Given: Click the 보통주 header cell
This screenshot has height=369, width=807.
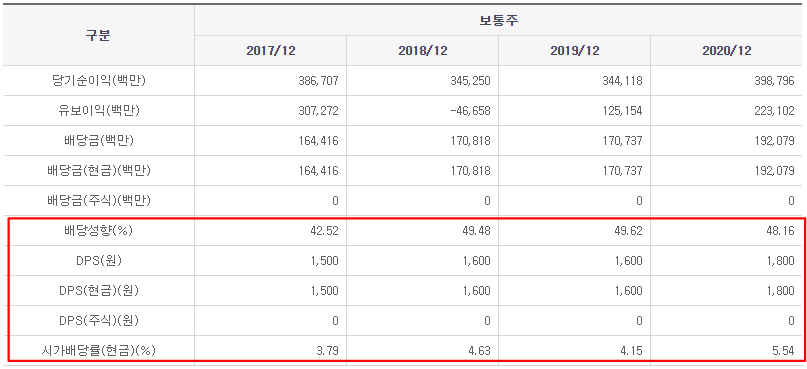Looking at the screenshot, I should [498, 21].
